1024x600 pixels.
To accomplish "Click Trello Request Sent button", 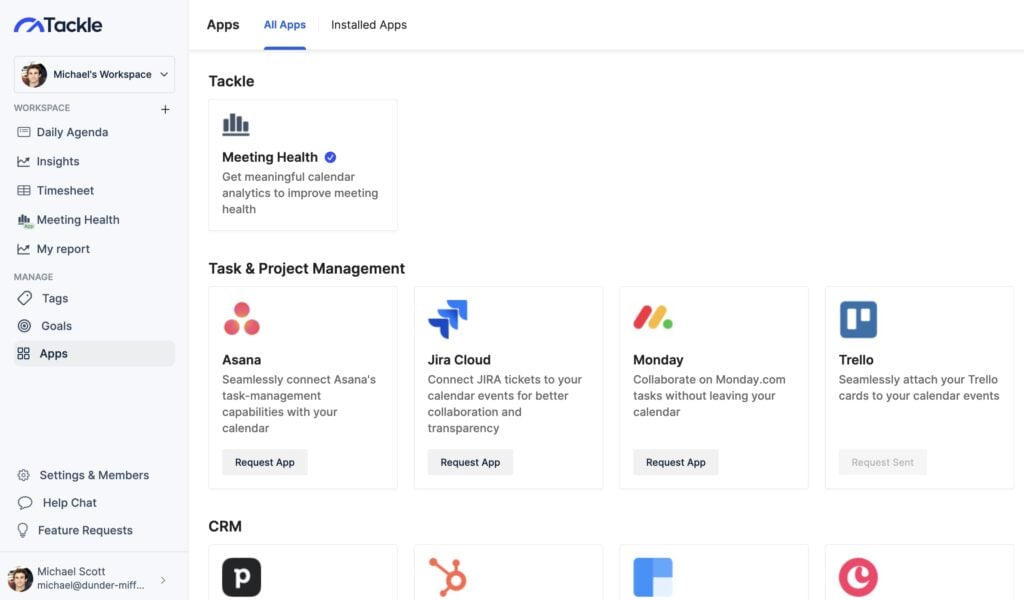I will [882, 462].
